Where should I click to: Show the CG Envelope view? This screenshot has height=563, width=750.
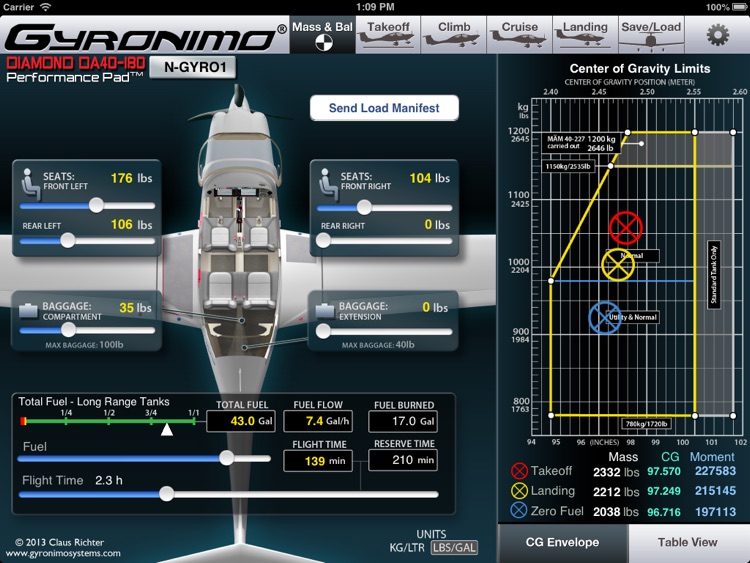[562, 542]
